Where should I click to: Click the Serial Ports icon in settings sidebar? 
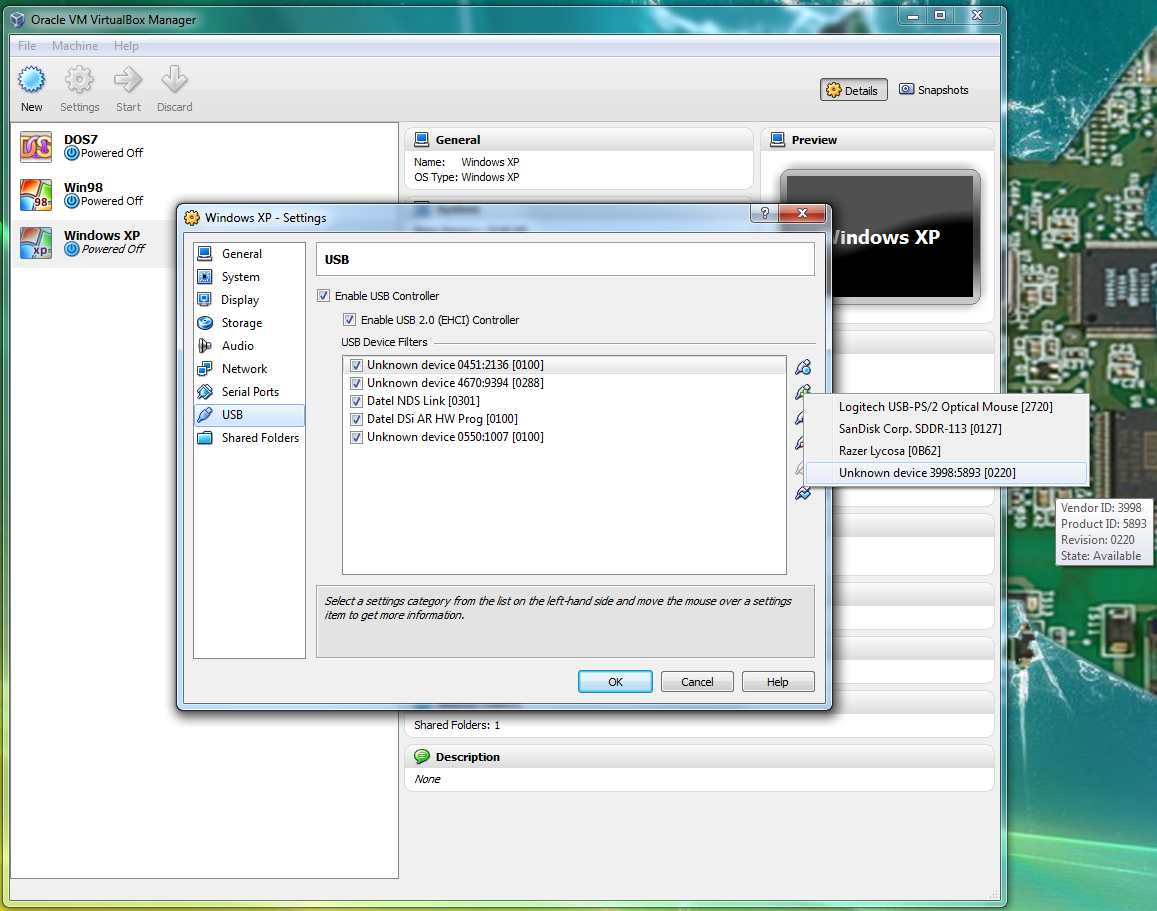tap(205, 391)
